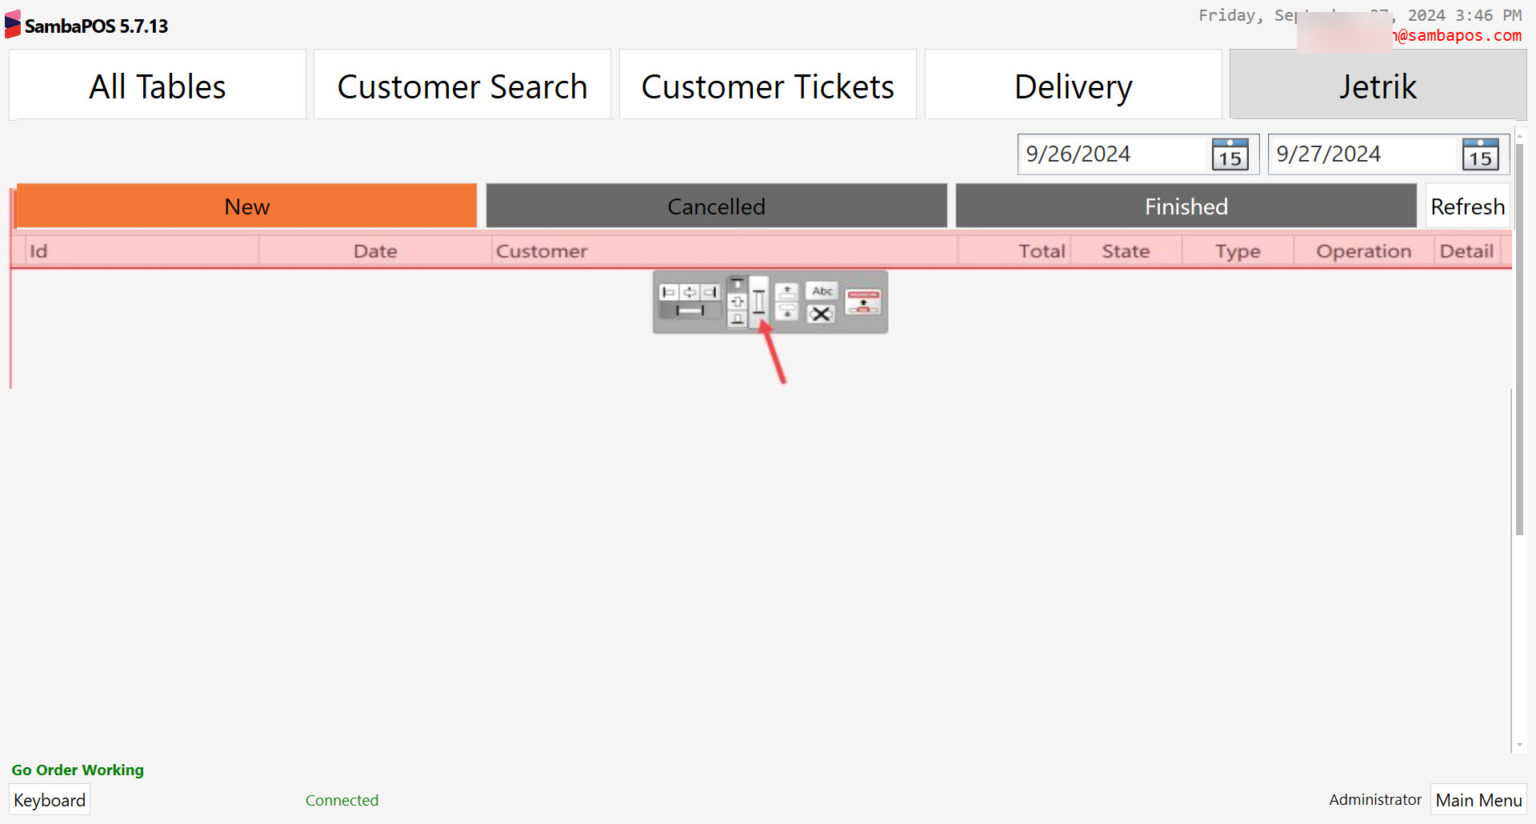Click the Abc edit label icon
Viewport: 1536px width, 824px height.
823,291
